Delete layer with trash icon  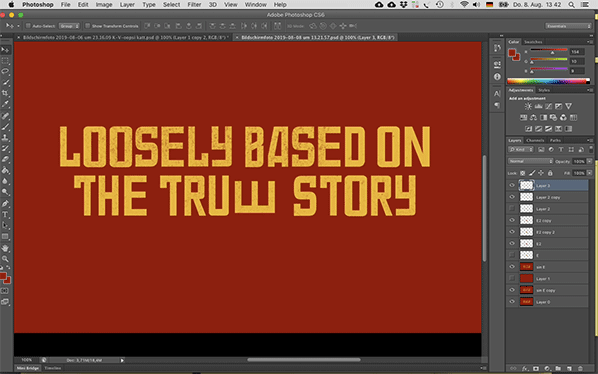pyautogui.click(x=580, y=369)
